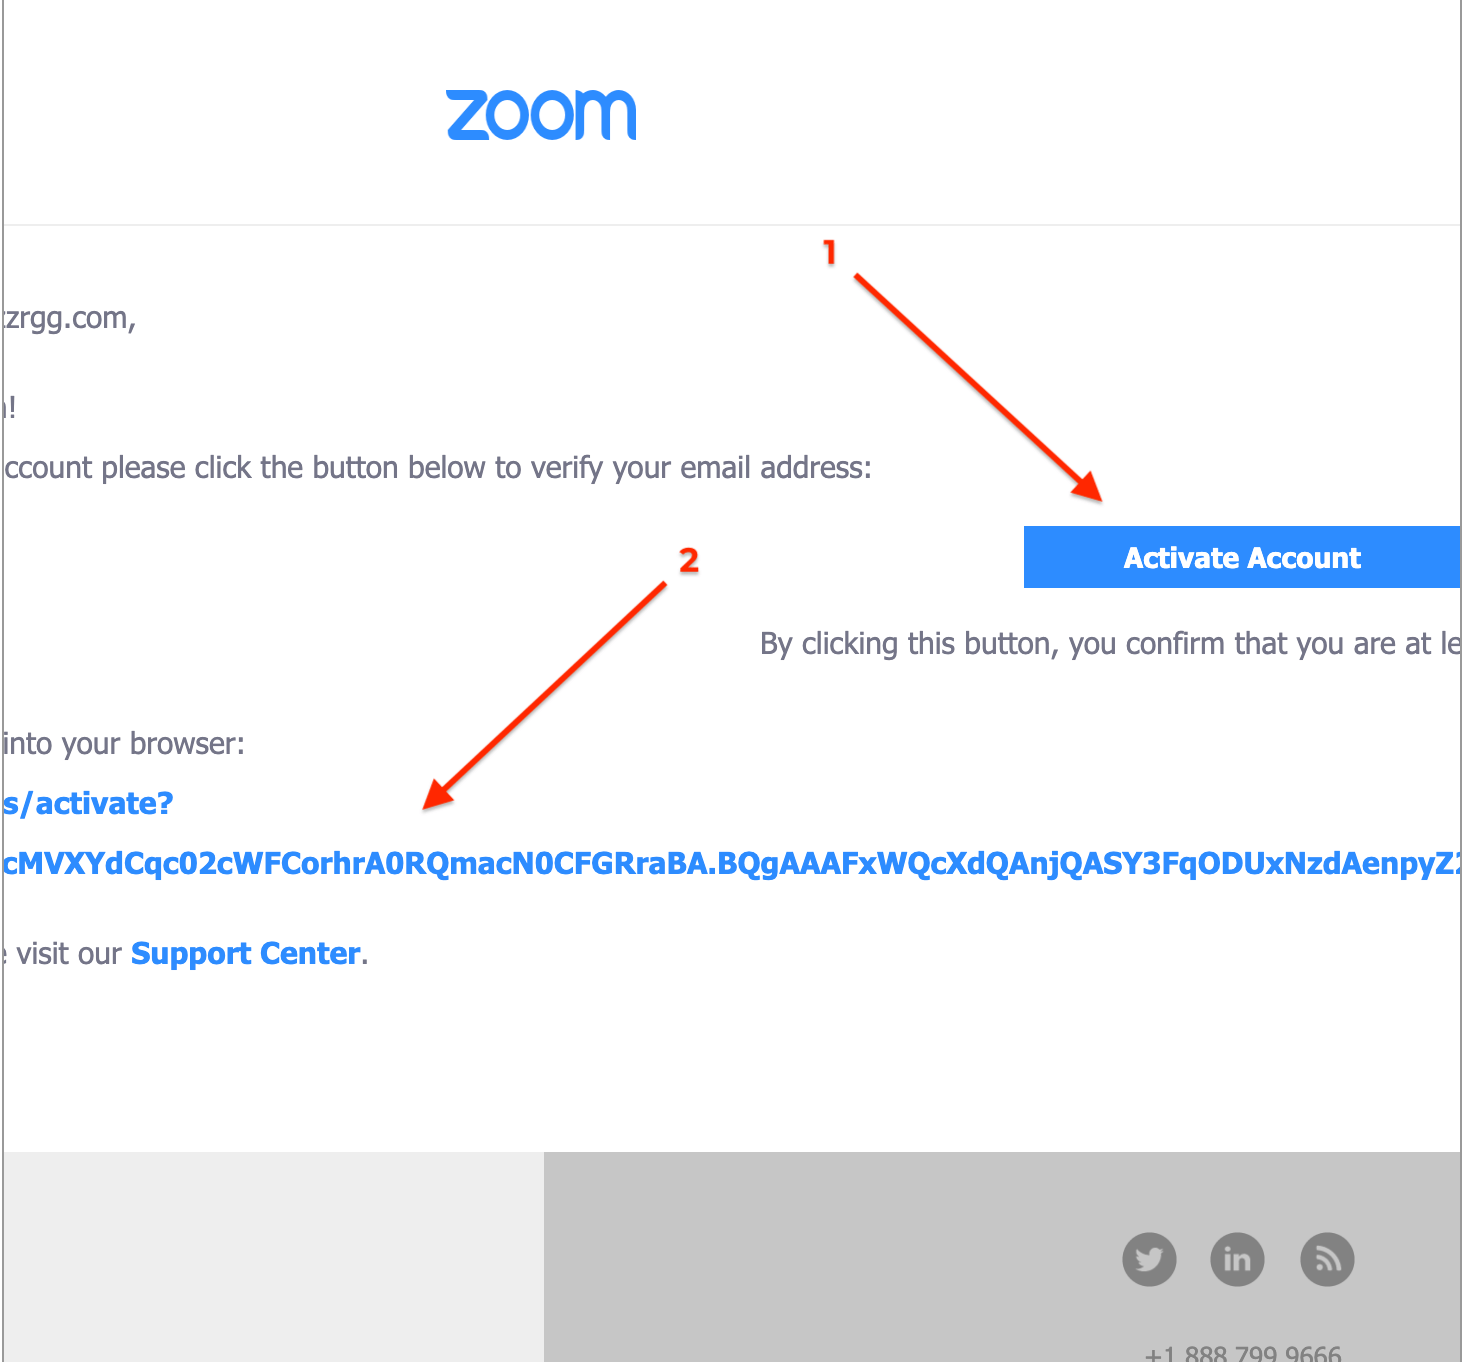
Task: Click empty dark gray footer area beside Twitter
Action: tap(830, 1257)
